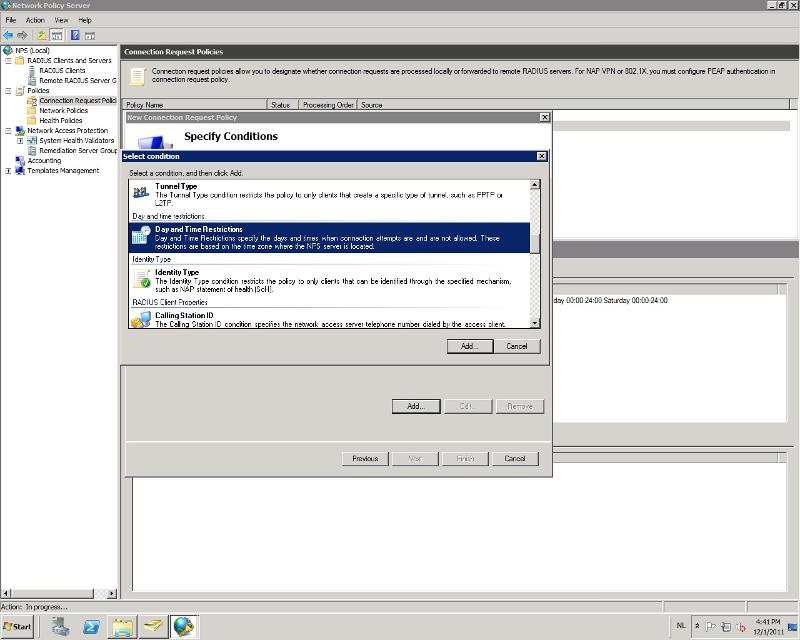Launch PowerShell from the taskbar
The image size is (800, 640).
91,626
